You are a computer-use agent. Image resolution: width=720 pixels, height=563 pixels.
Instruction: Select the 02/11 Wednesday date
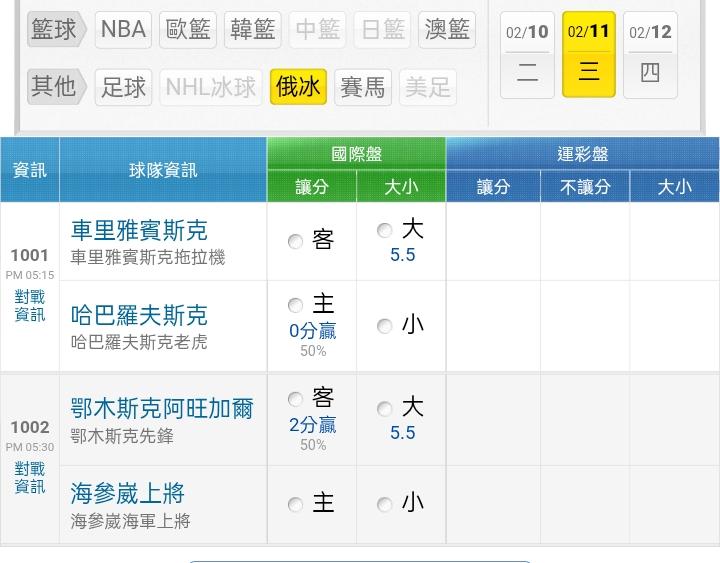(589, 54)
